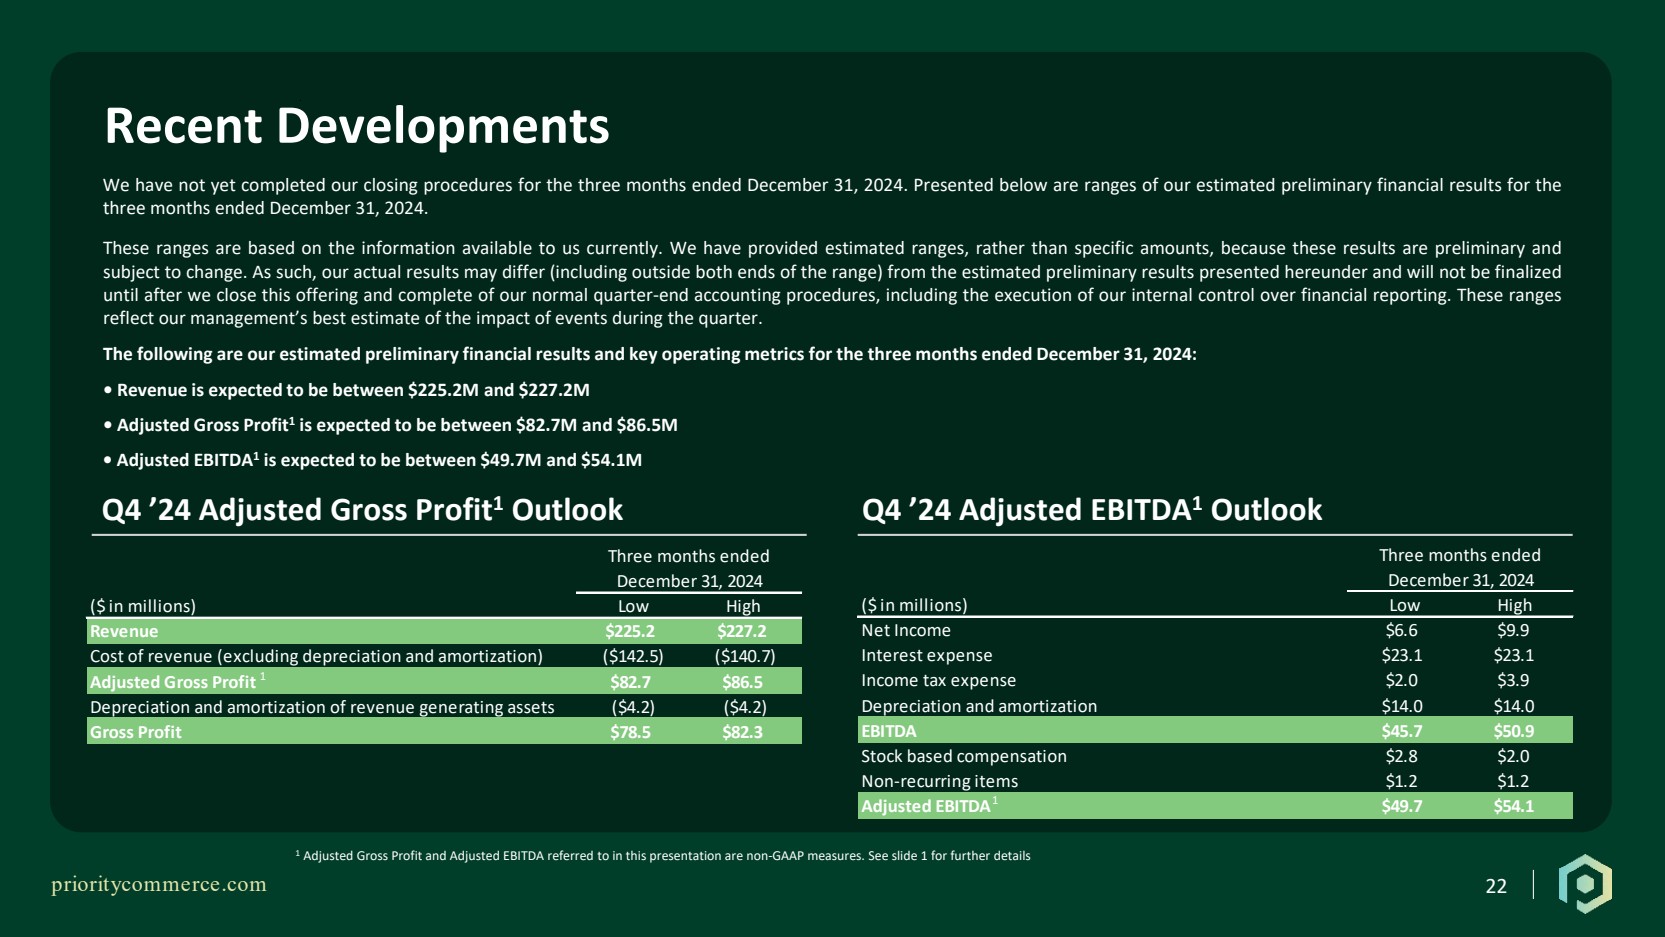The height and width of the screenshot is (937, 1665).
Task: Click the bullet stating Adjusted EBITDA expected range
Action: pos(372,460)
